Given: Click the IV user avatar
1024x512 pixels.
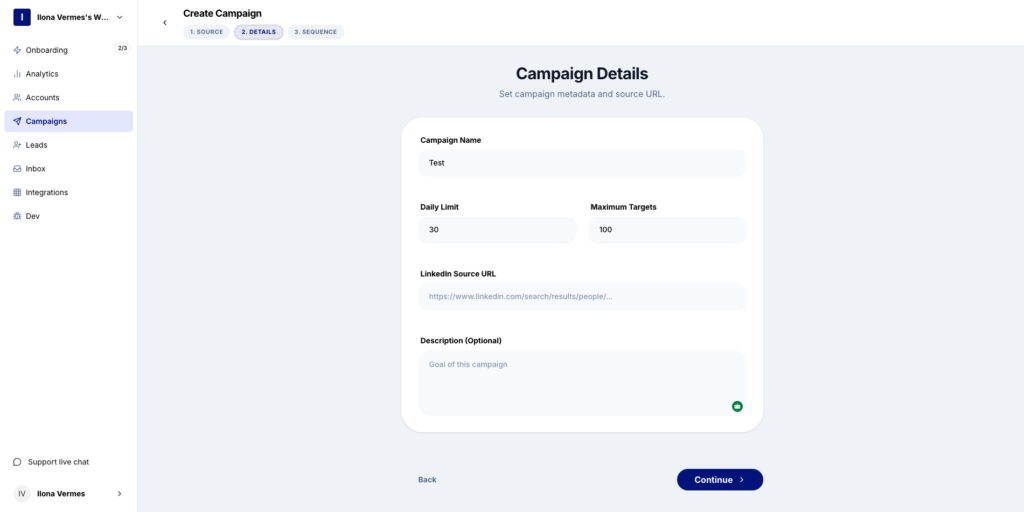Looking at the screenshot, I should click(22, 494).
